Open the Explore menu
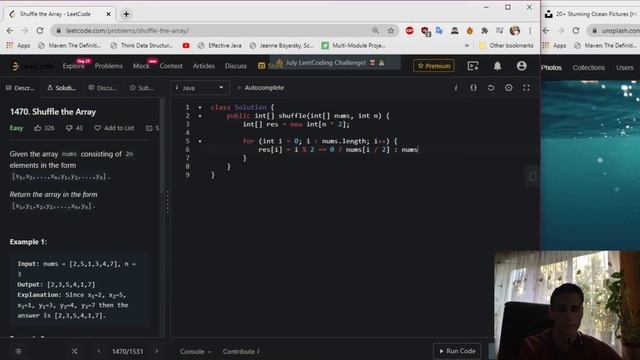 point(73,66)
